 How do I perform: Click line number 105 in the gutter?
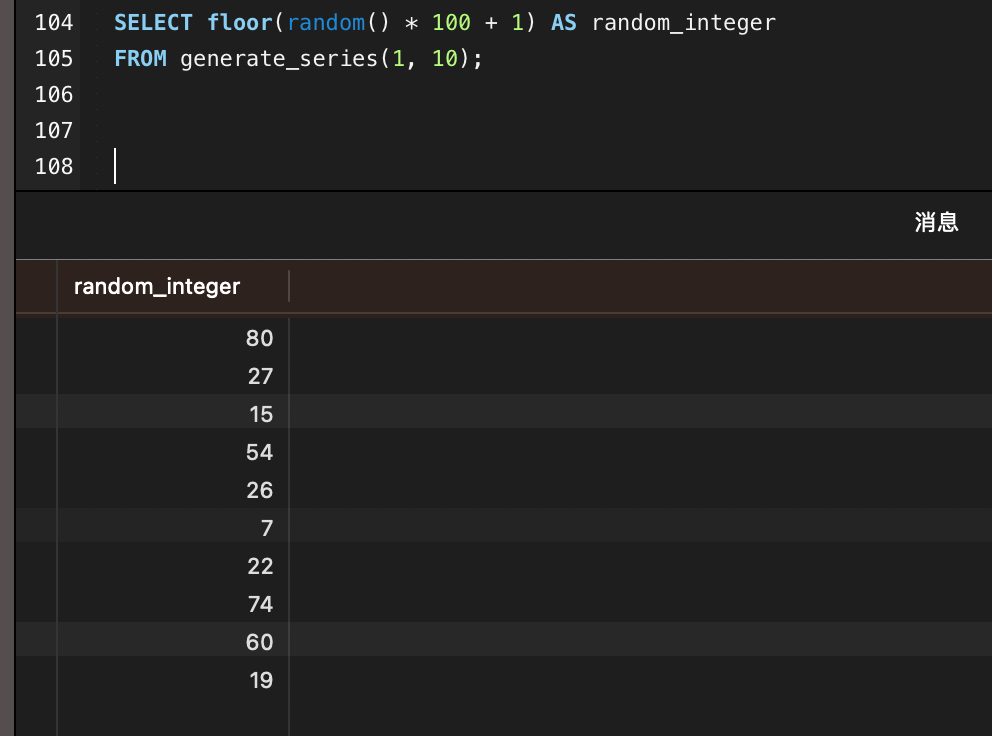pyautogui.click(x=54, y=58)
